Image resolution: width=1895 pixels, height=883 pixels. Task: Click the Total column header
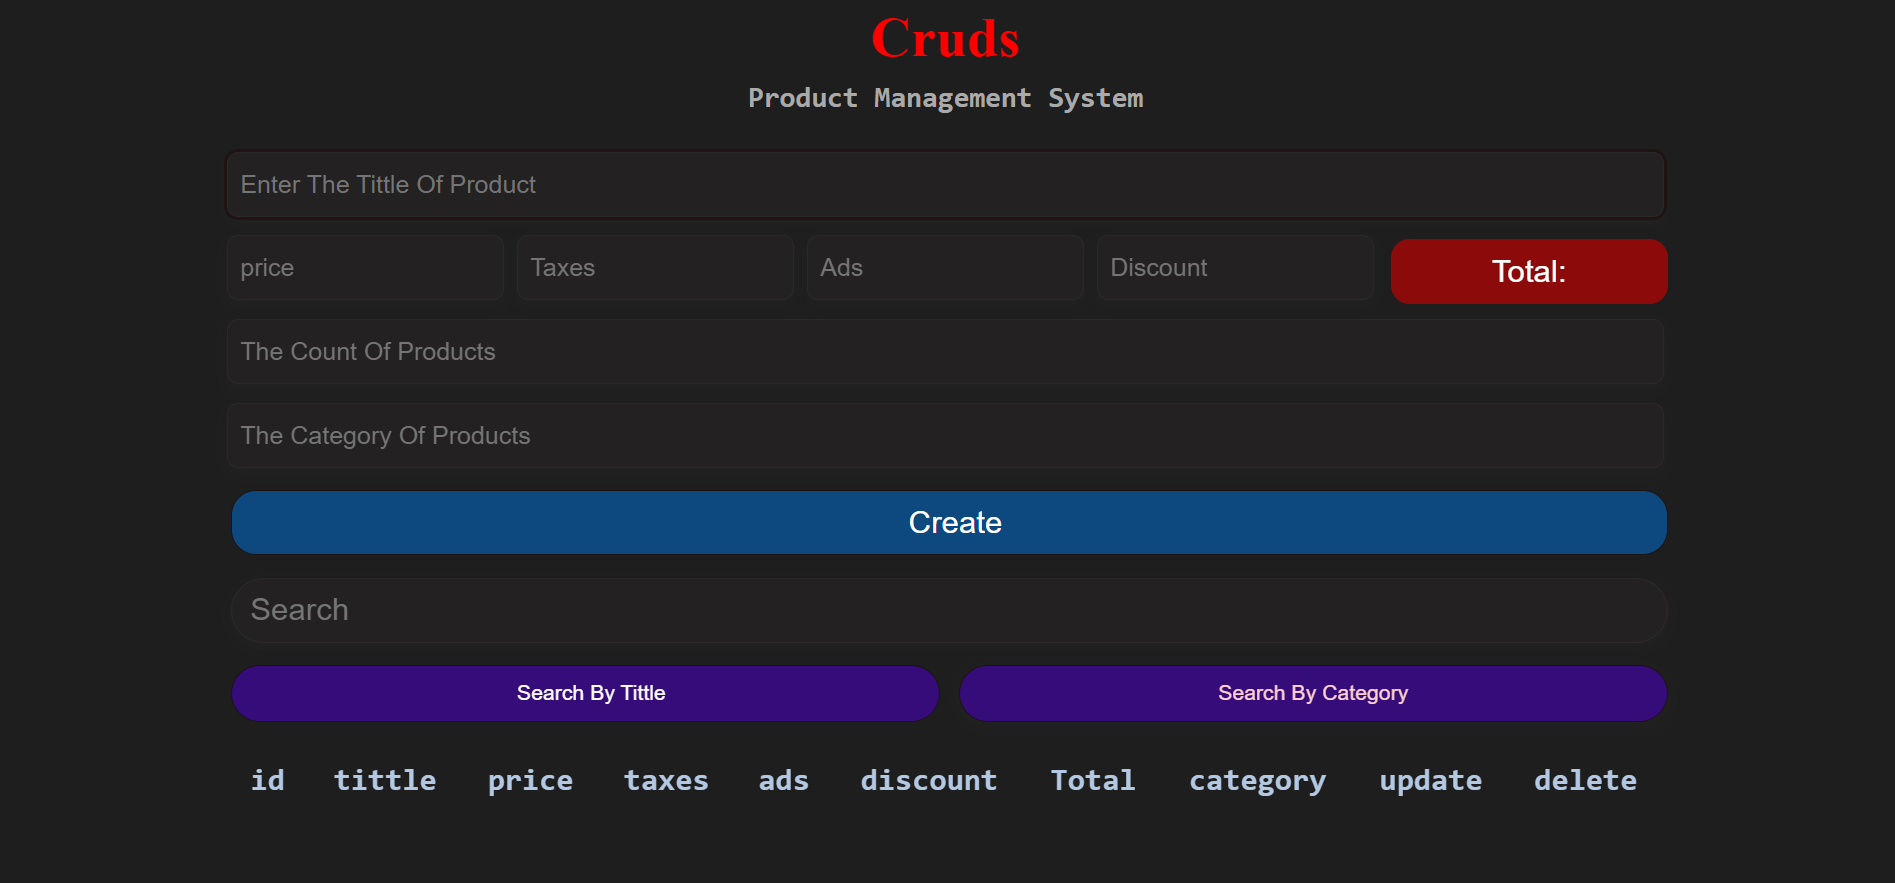(x=1093, y=780)
